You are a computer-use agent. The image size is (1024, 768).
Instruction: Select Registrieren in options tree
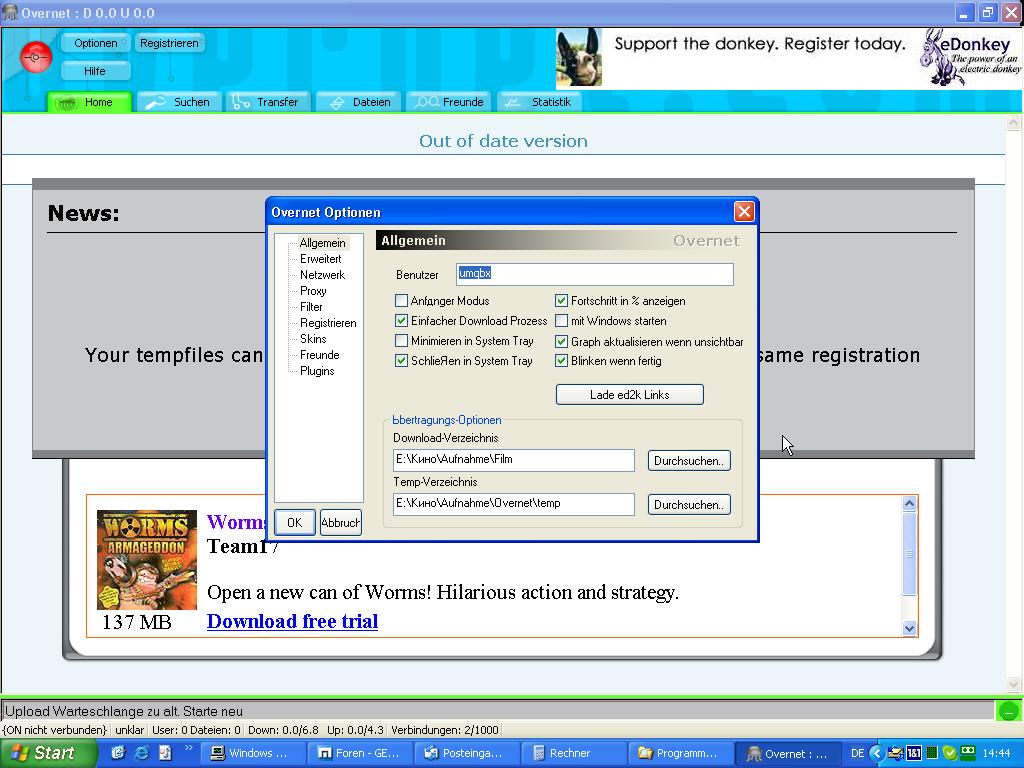328,323
